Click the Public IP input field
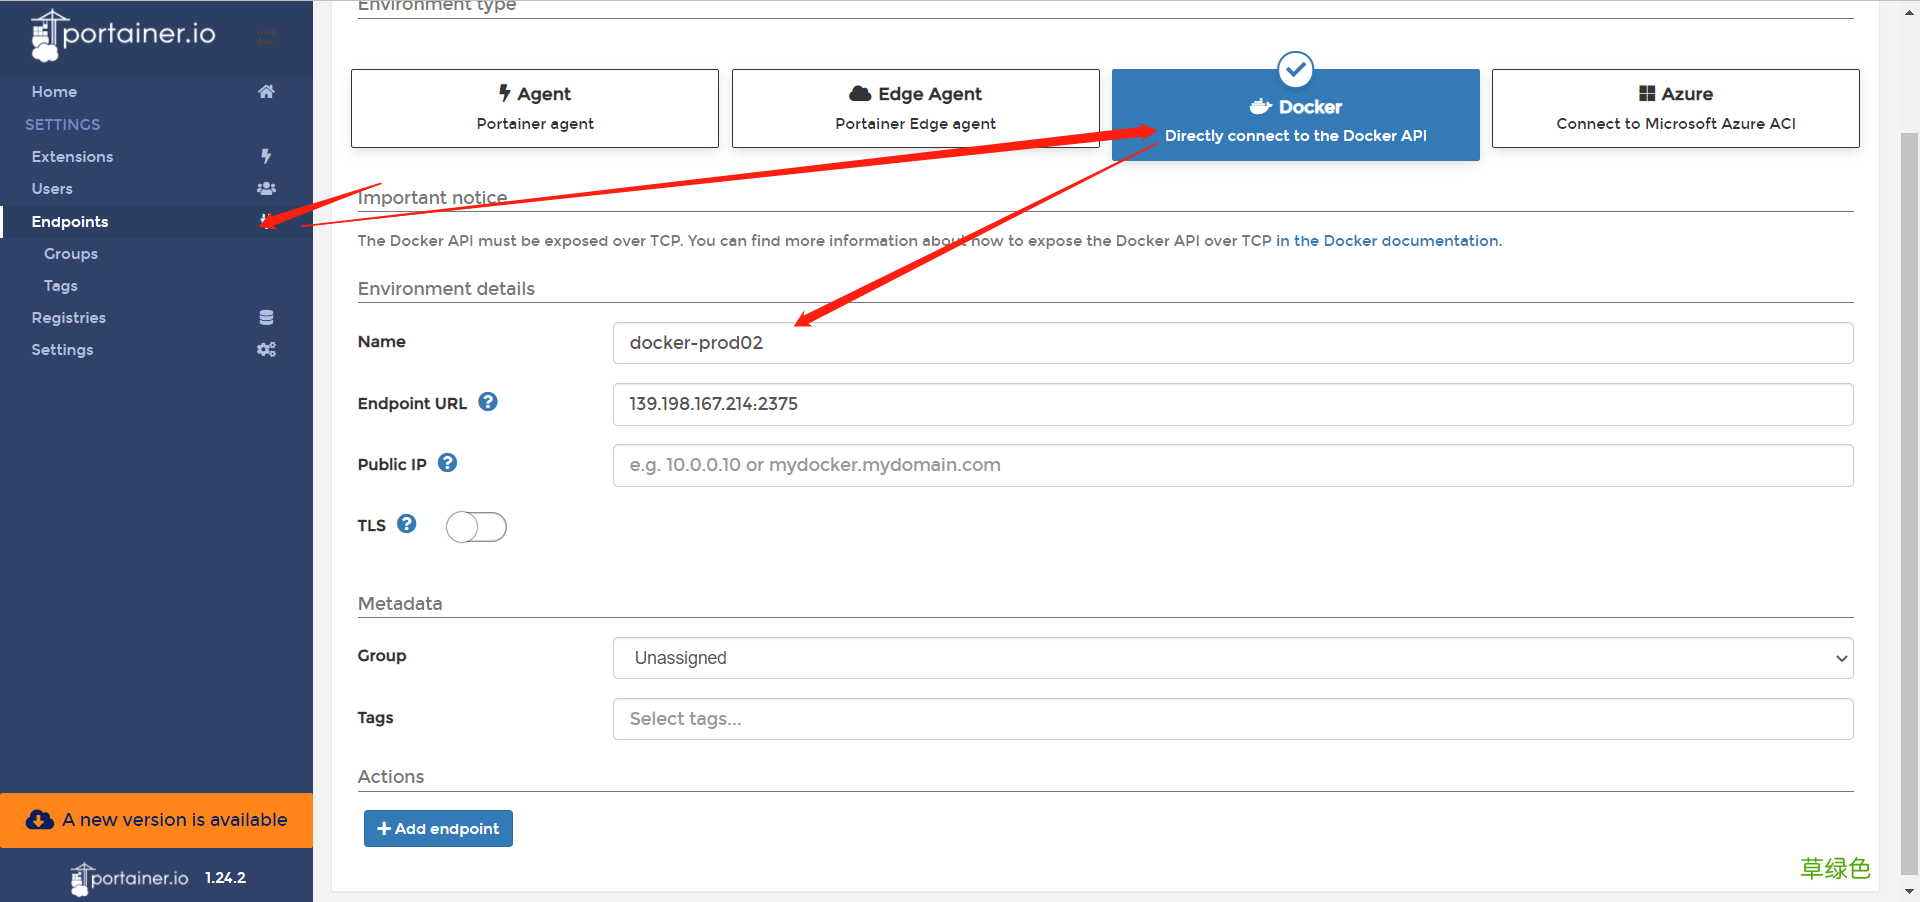 (1233, 465)
